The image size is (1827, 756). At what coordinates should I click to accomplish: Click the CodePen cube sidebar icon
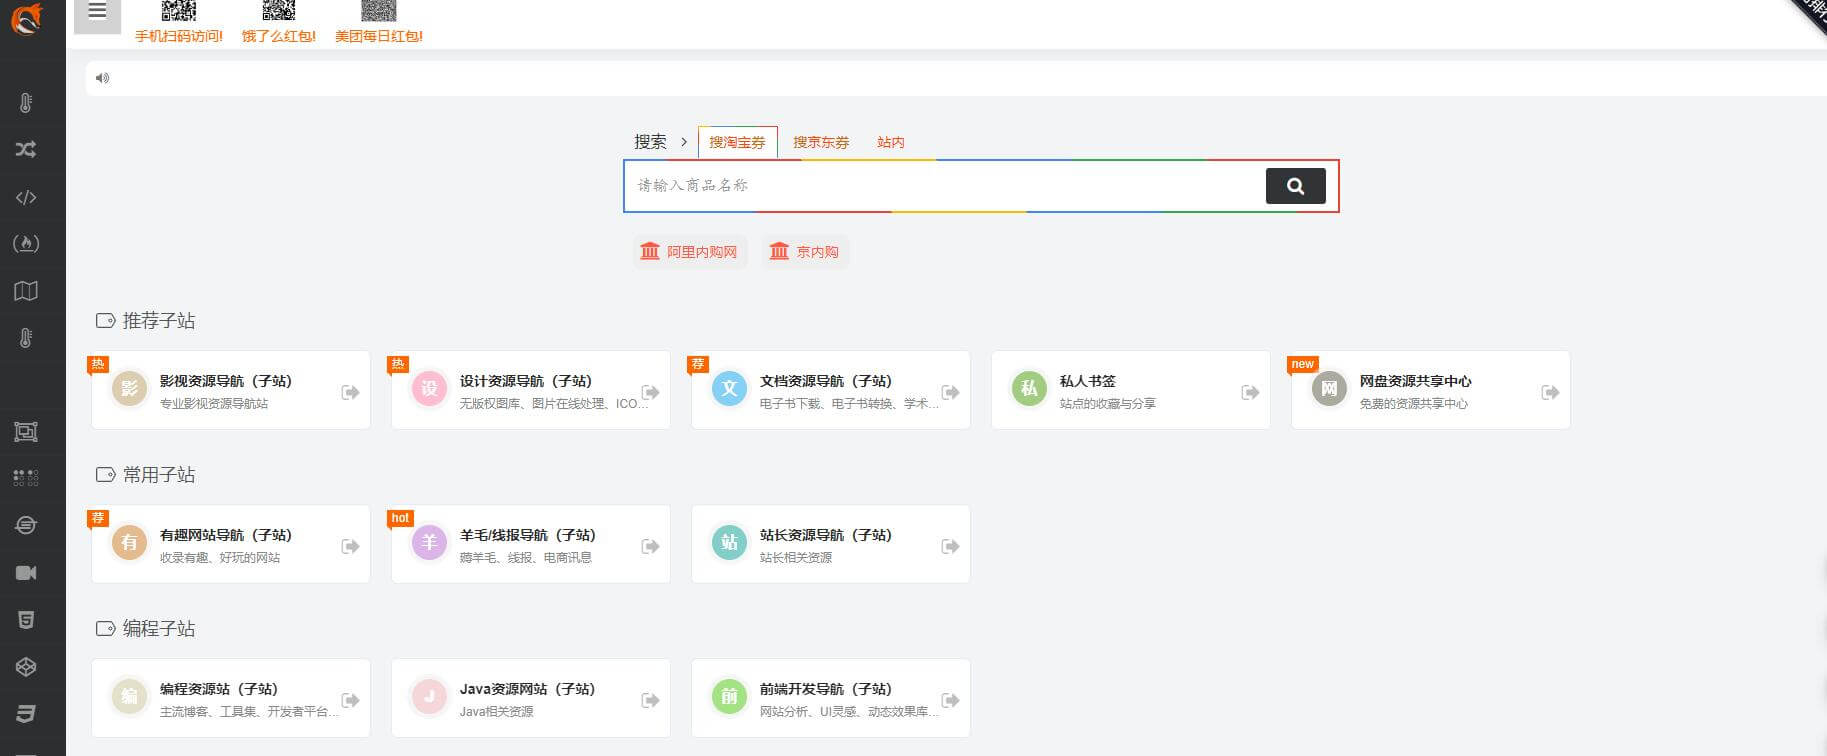coord(26,667)
